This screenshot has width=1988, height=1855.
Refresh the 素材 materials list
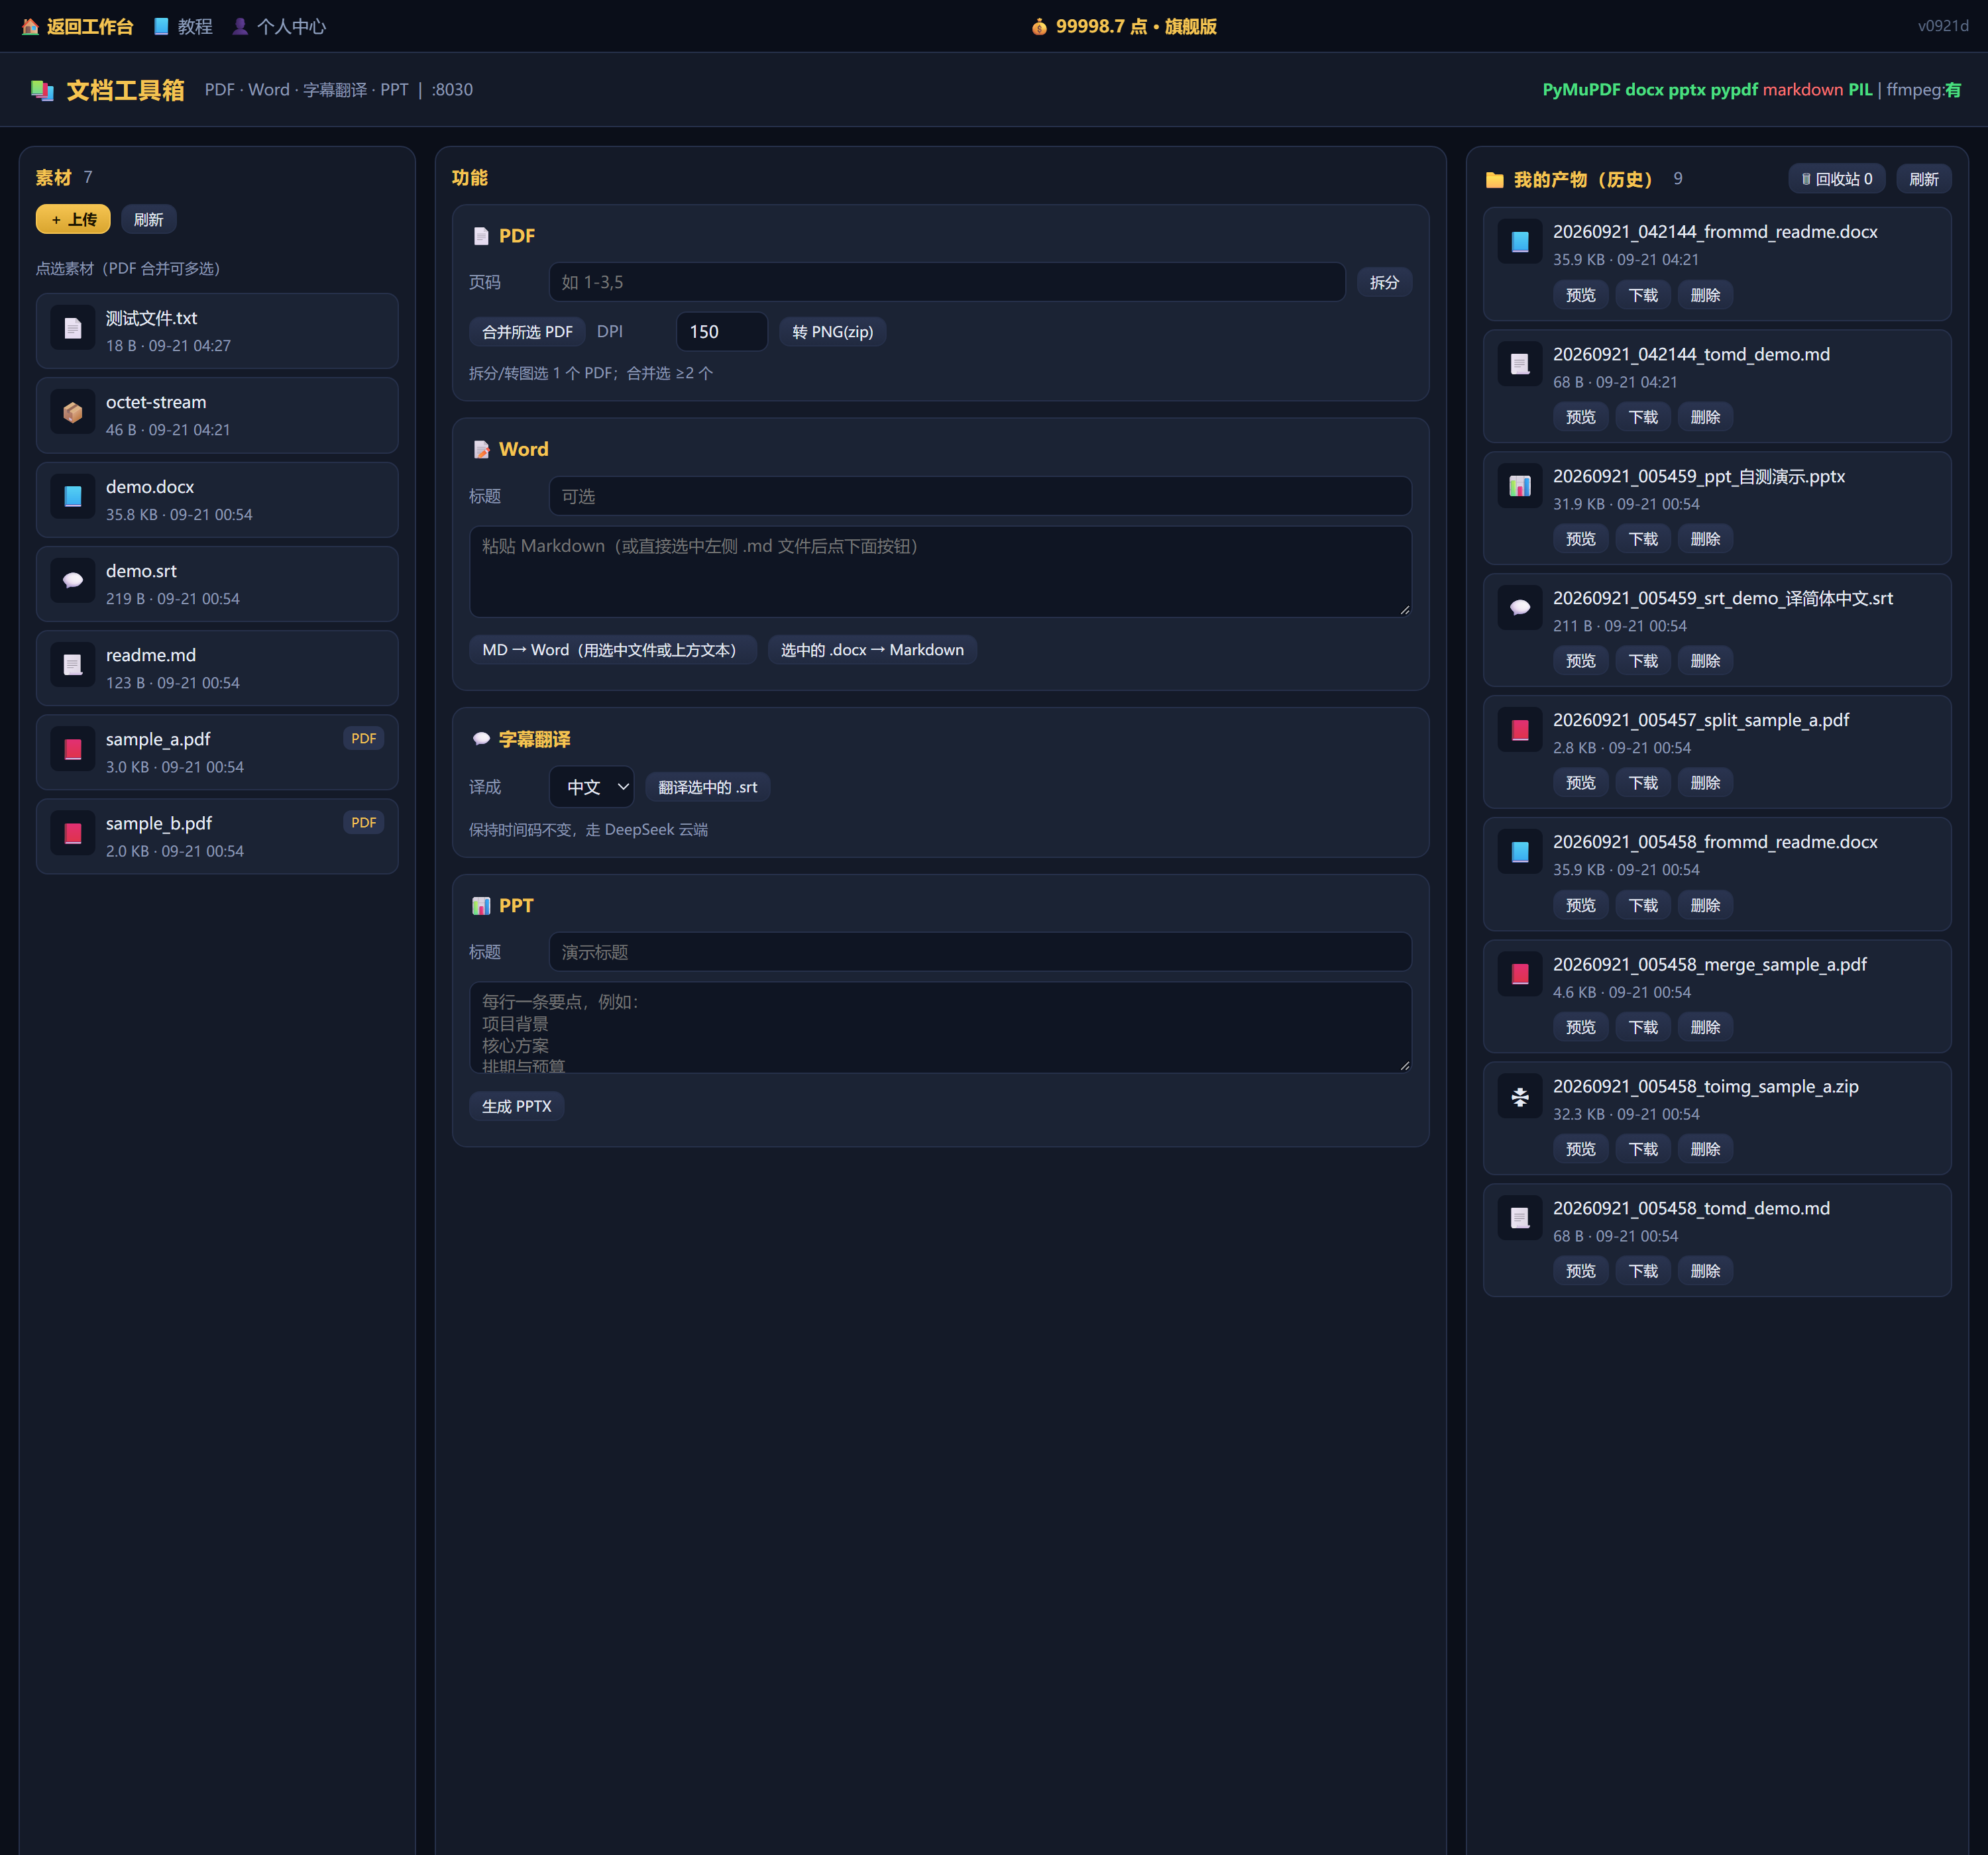tap(148, 219)
